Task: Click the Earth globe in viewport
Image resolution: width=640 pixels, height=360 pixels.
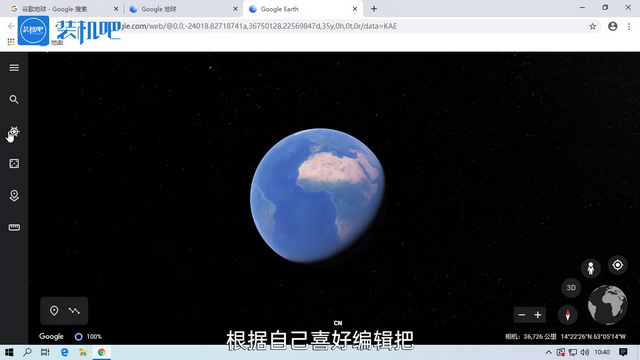Action: point(317,196)
